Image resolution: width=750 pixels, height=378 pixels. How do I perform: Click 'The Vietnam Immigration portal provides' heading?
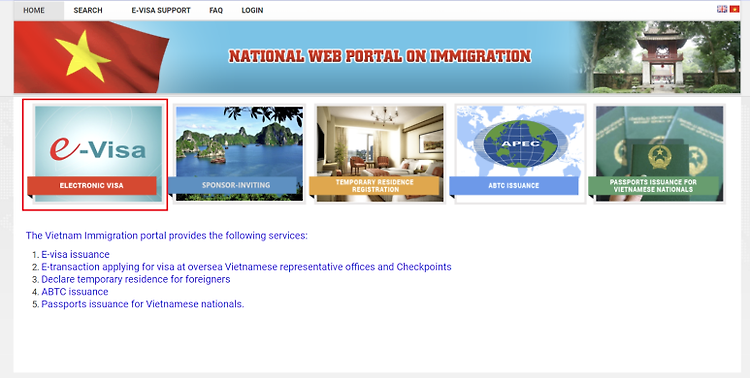pyautogui.click(x=167, y=235)
